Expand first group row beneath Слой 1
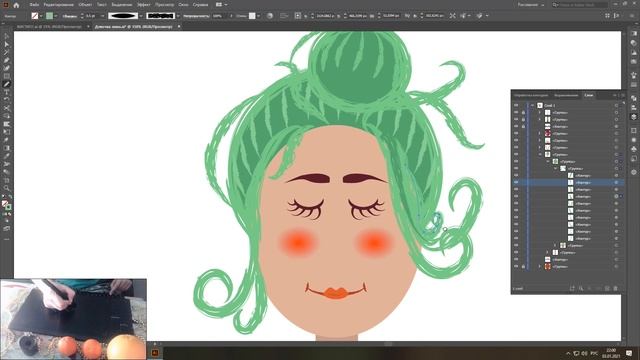This screenshot has width=640, height=360. point(540,112)
